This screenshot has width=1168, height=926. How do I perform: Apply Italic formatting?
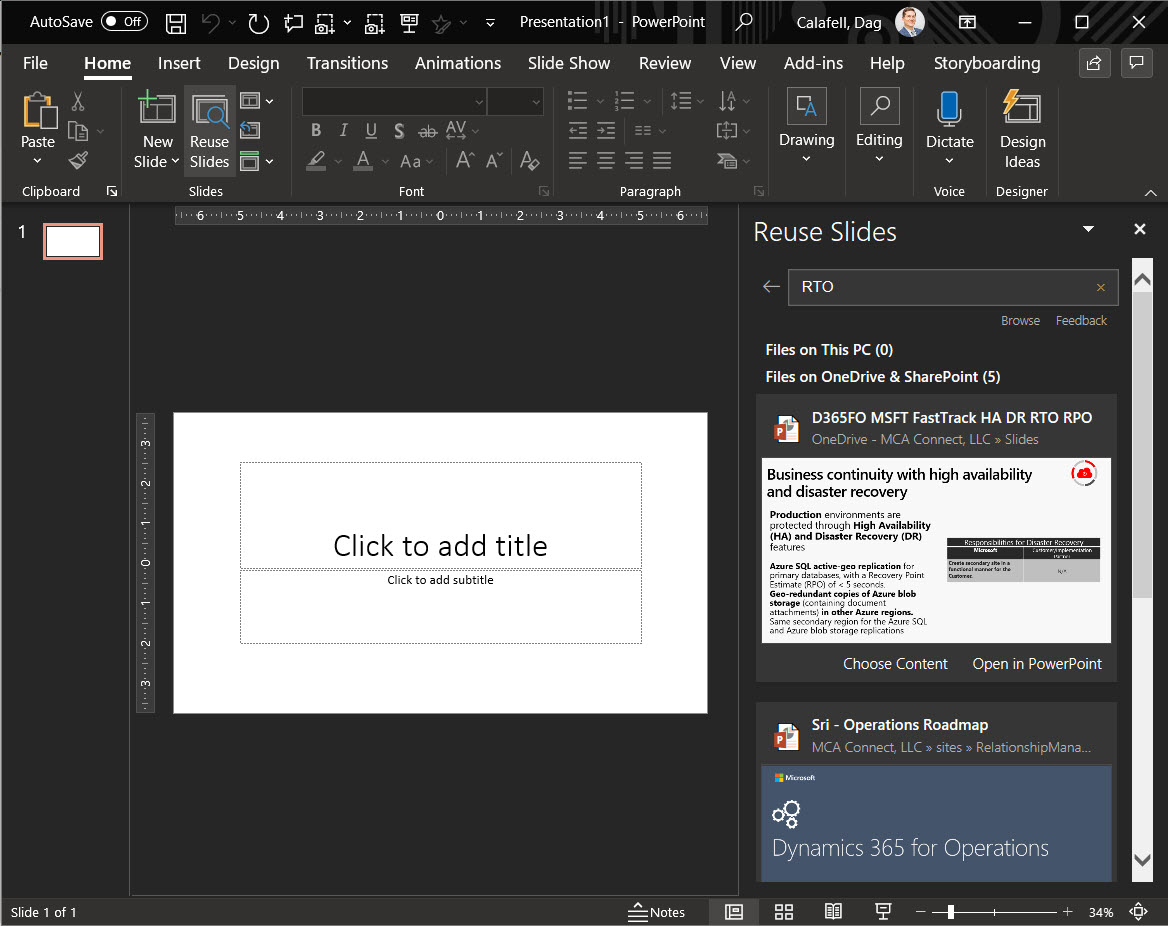(343, 130)
